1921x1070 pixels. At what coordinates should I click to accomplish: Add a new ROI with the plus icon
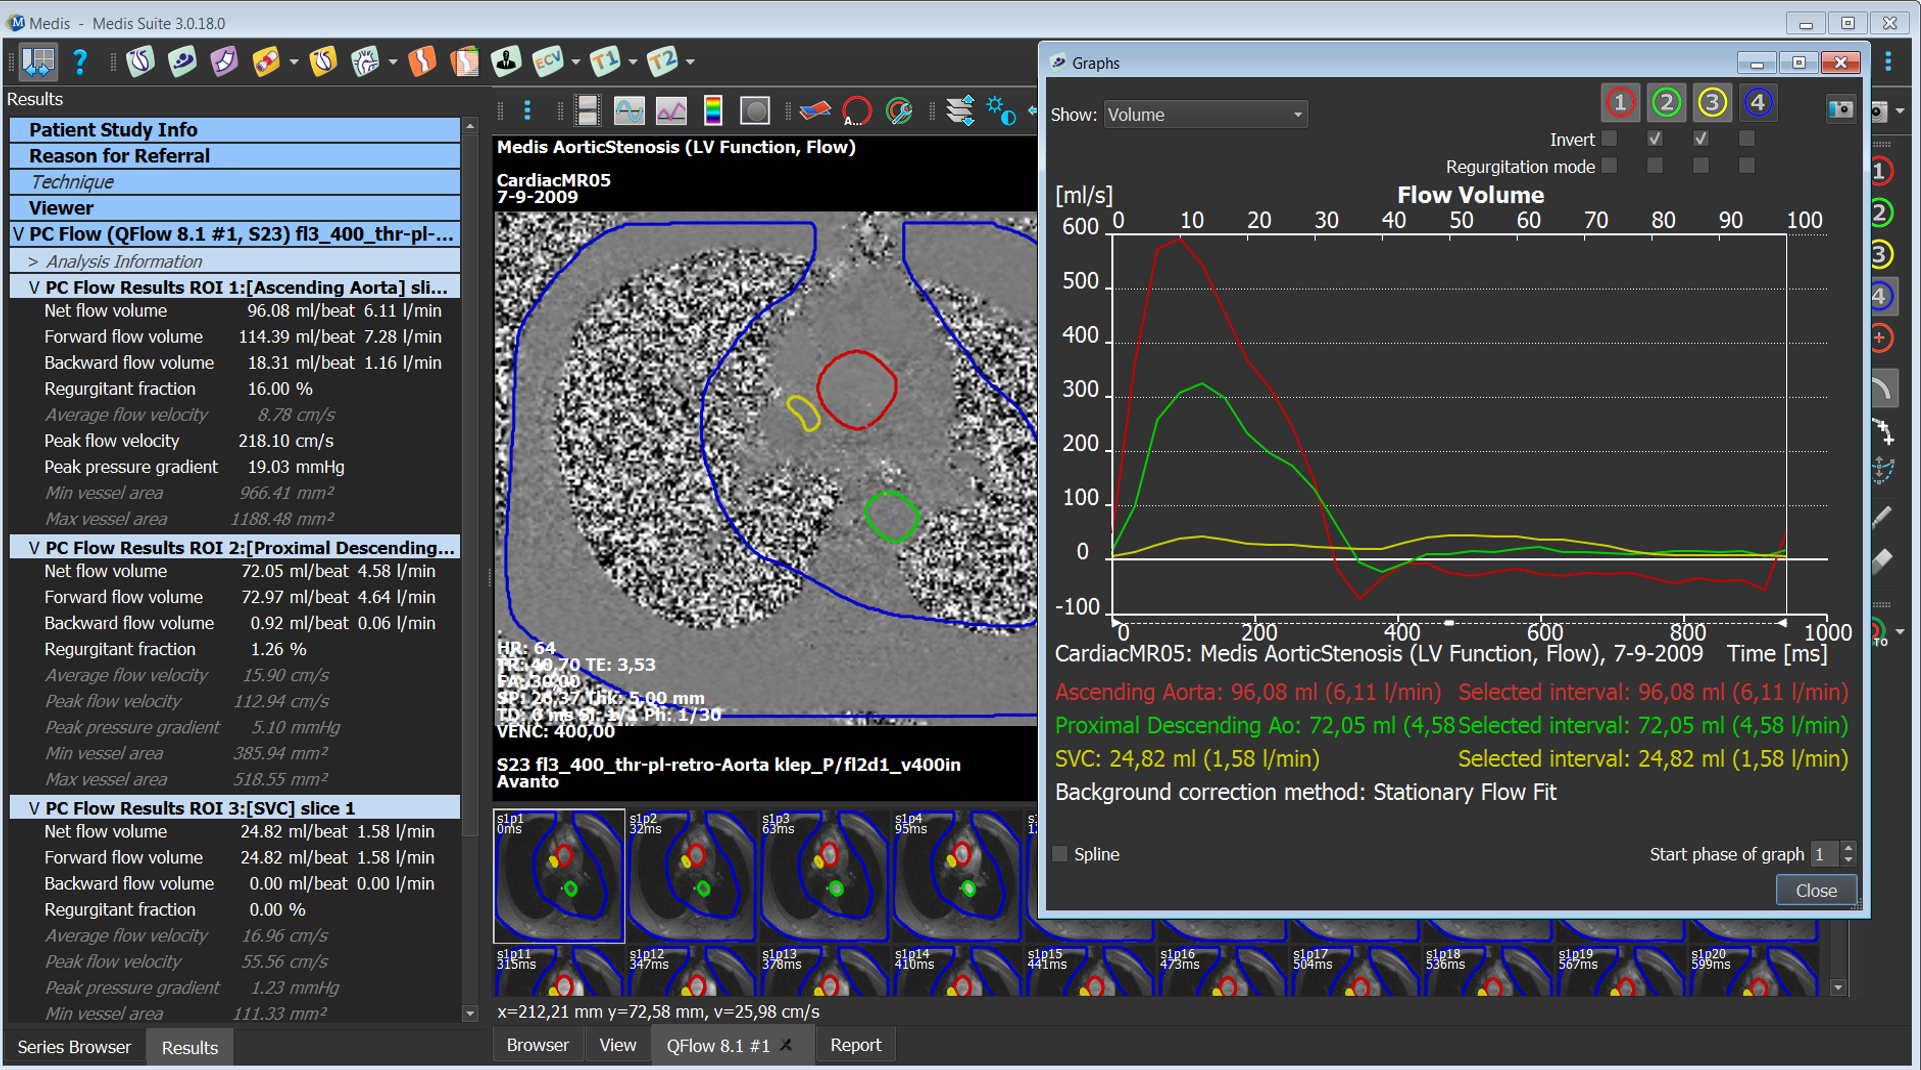click(x=1880, y=338)
